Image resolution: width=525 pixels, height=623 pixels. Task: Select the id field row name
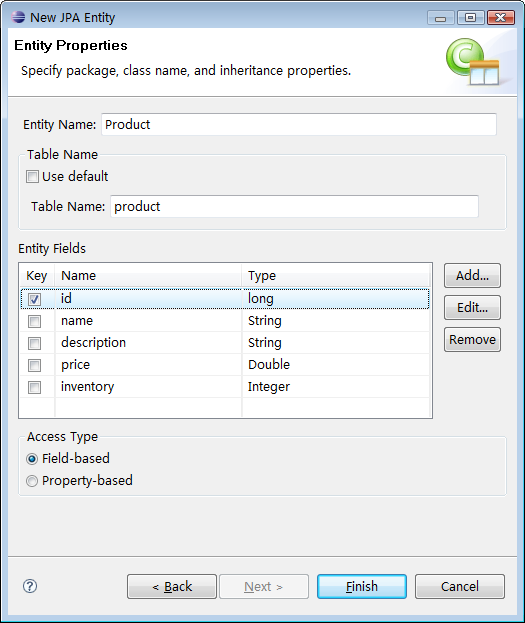coord(66,298)
